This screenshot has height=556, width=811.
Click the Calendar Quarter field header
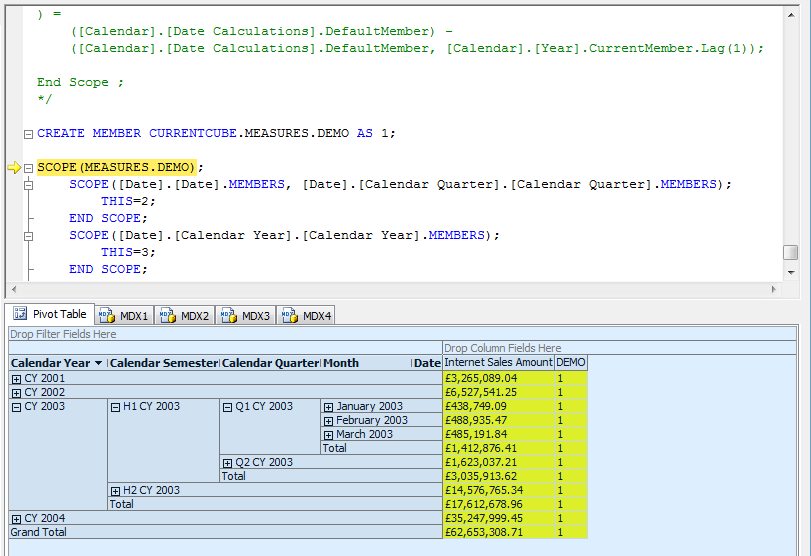(x=271, y=363)
